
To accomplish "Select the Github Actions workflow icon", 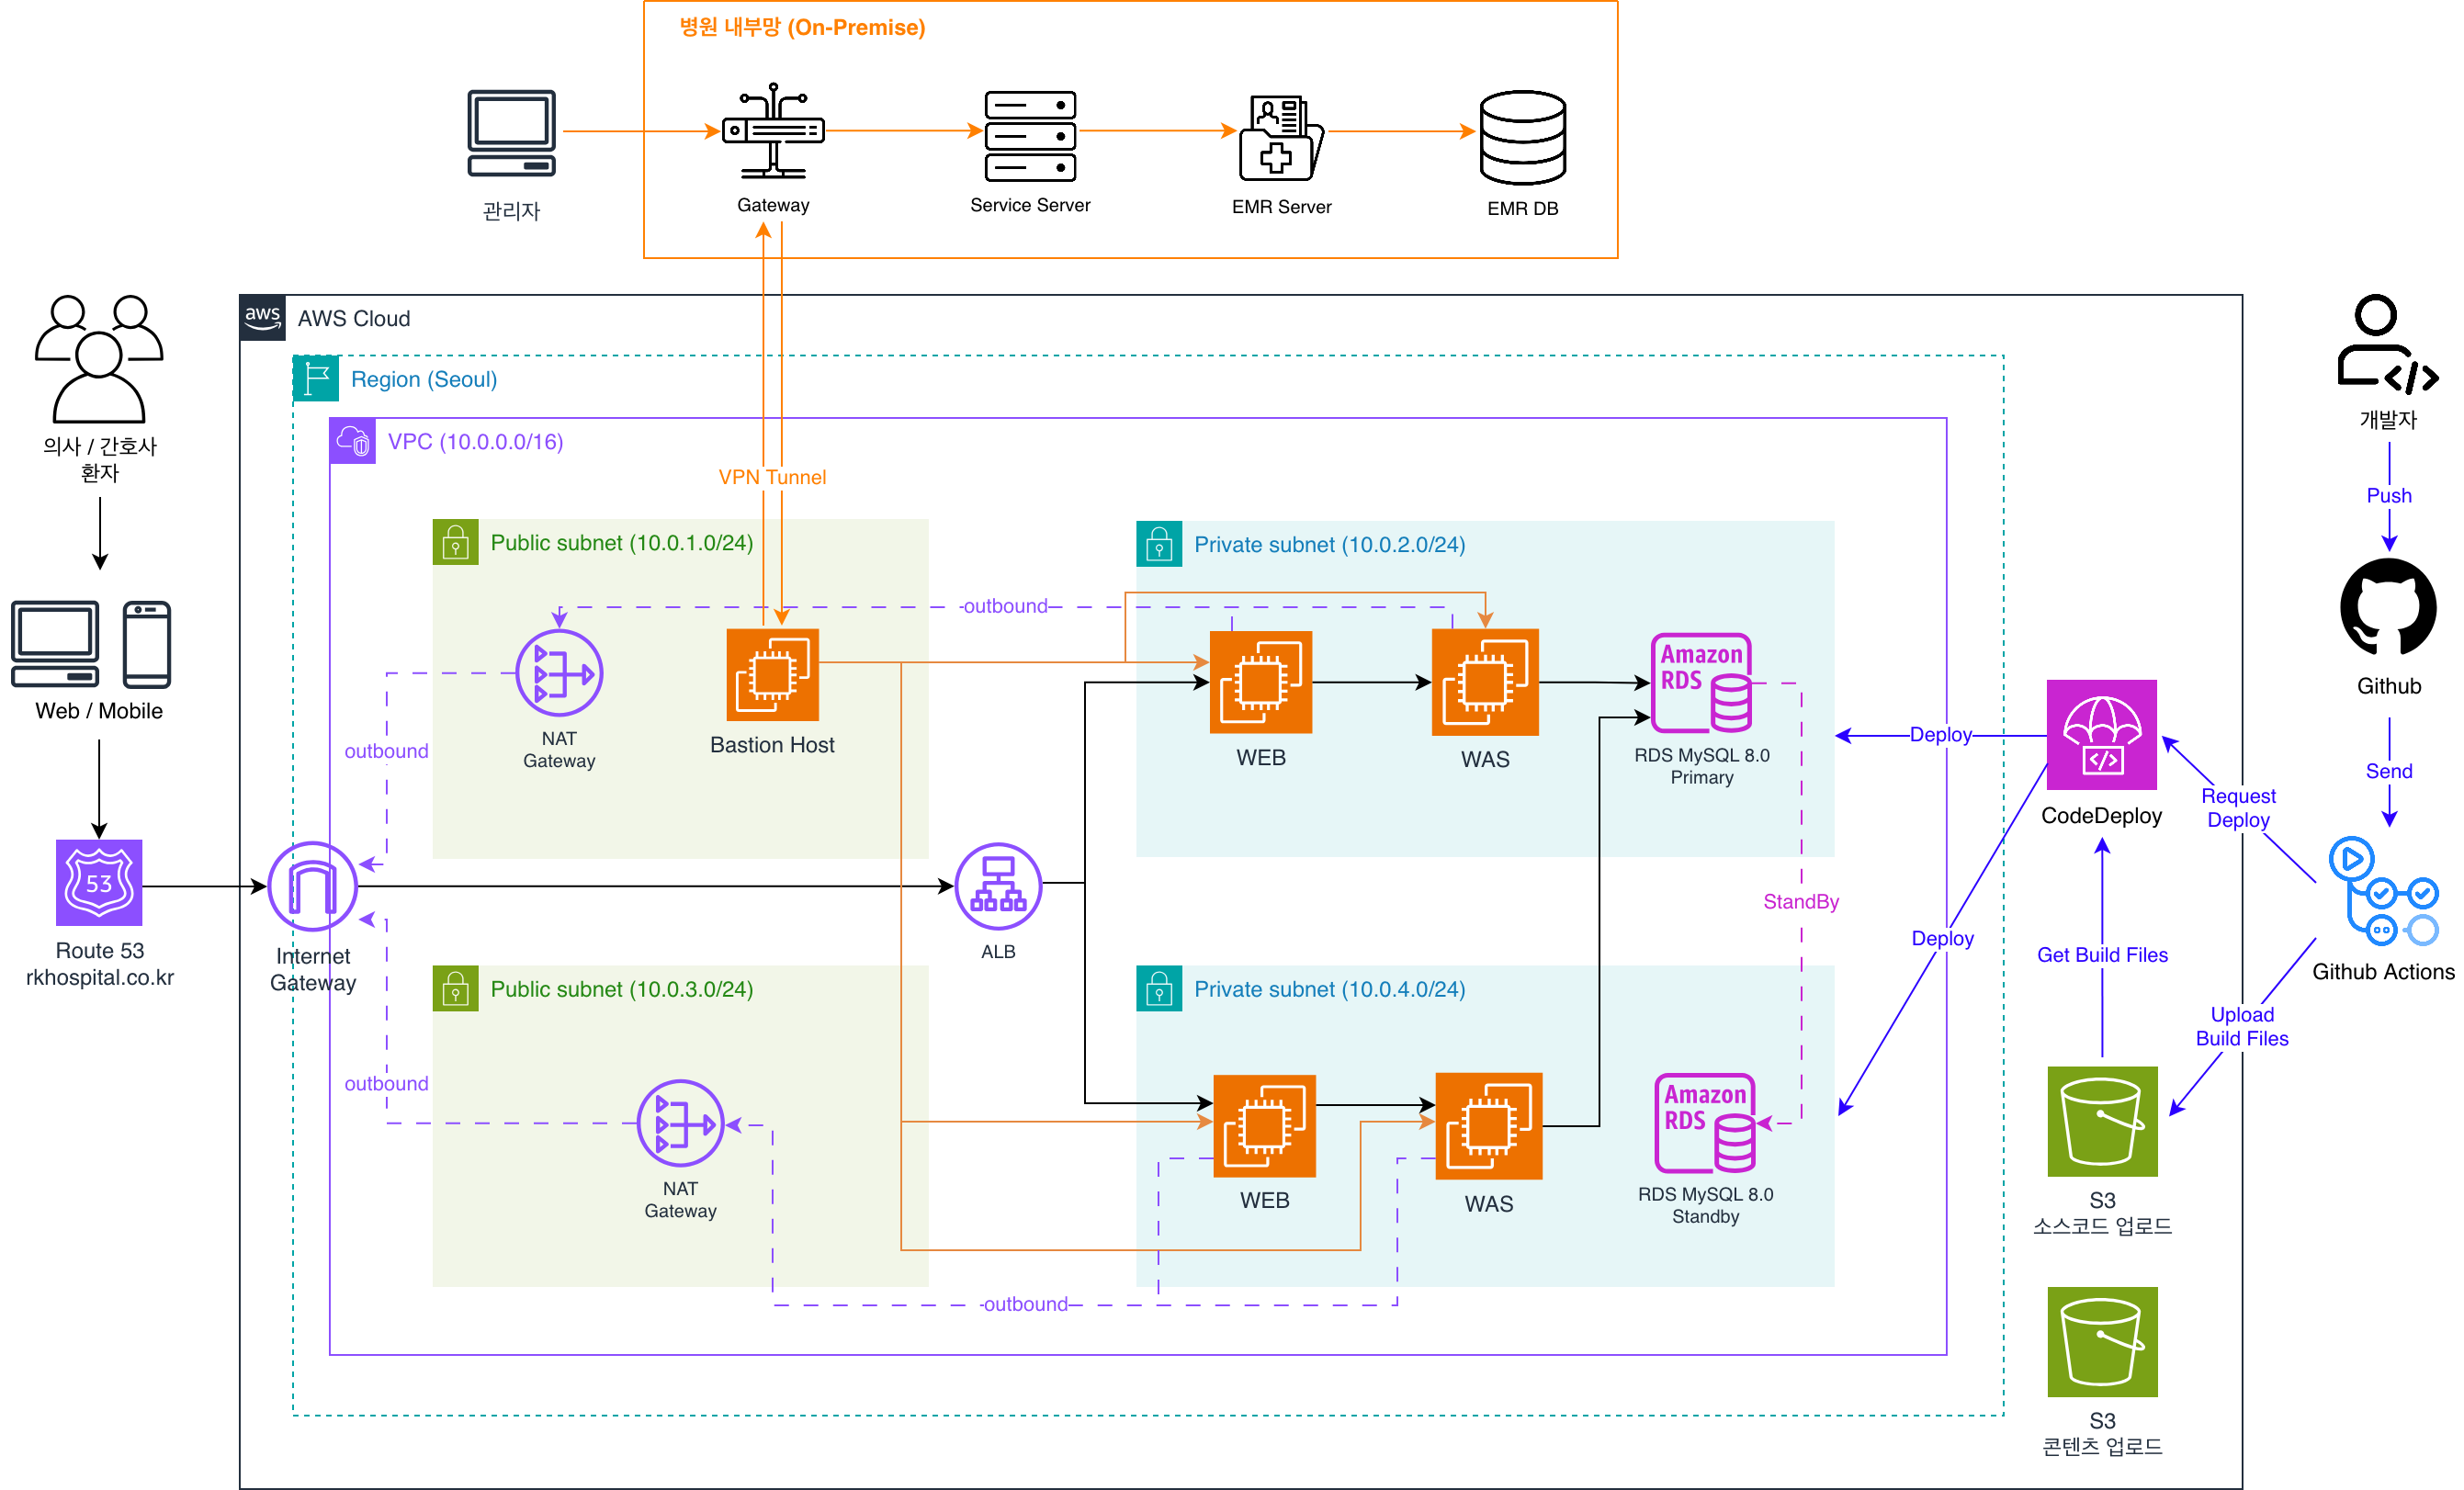I will [2383, 891].
